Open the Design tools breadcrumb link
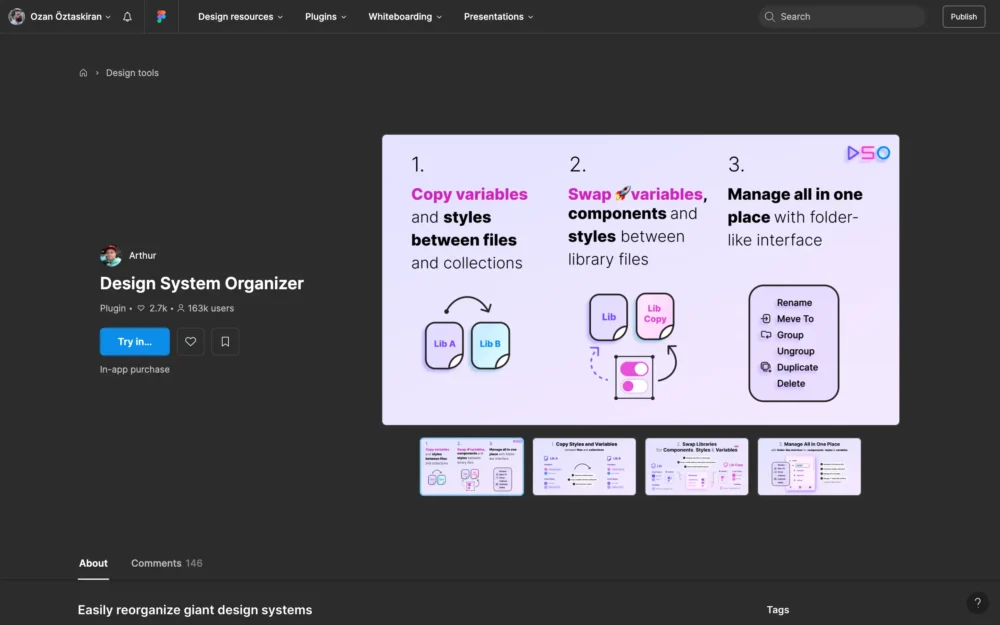The image size is (1000, 625). click(x=132, y=73)
